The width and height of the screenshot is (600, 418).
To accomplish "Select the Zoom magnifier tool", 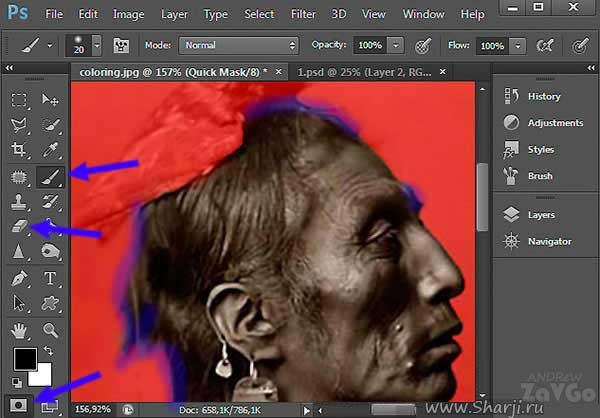I will point(49,329).
